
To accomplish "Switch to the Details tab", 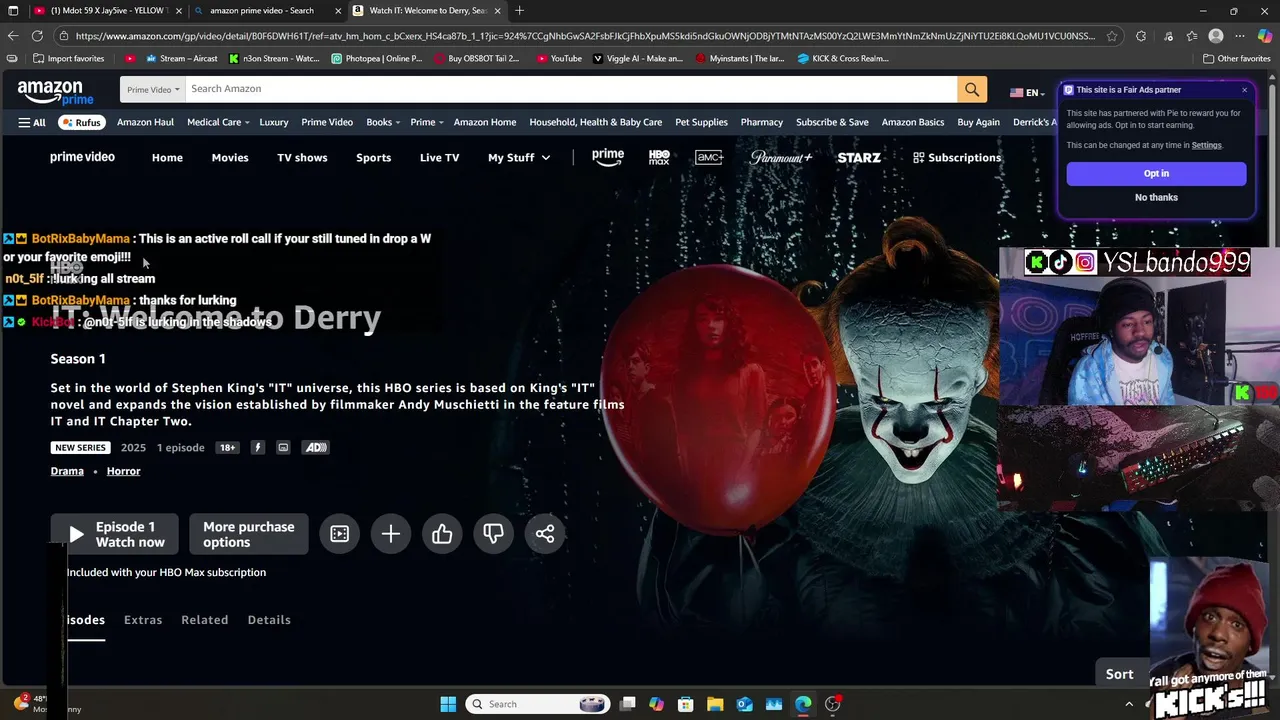I will 269,620.
